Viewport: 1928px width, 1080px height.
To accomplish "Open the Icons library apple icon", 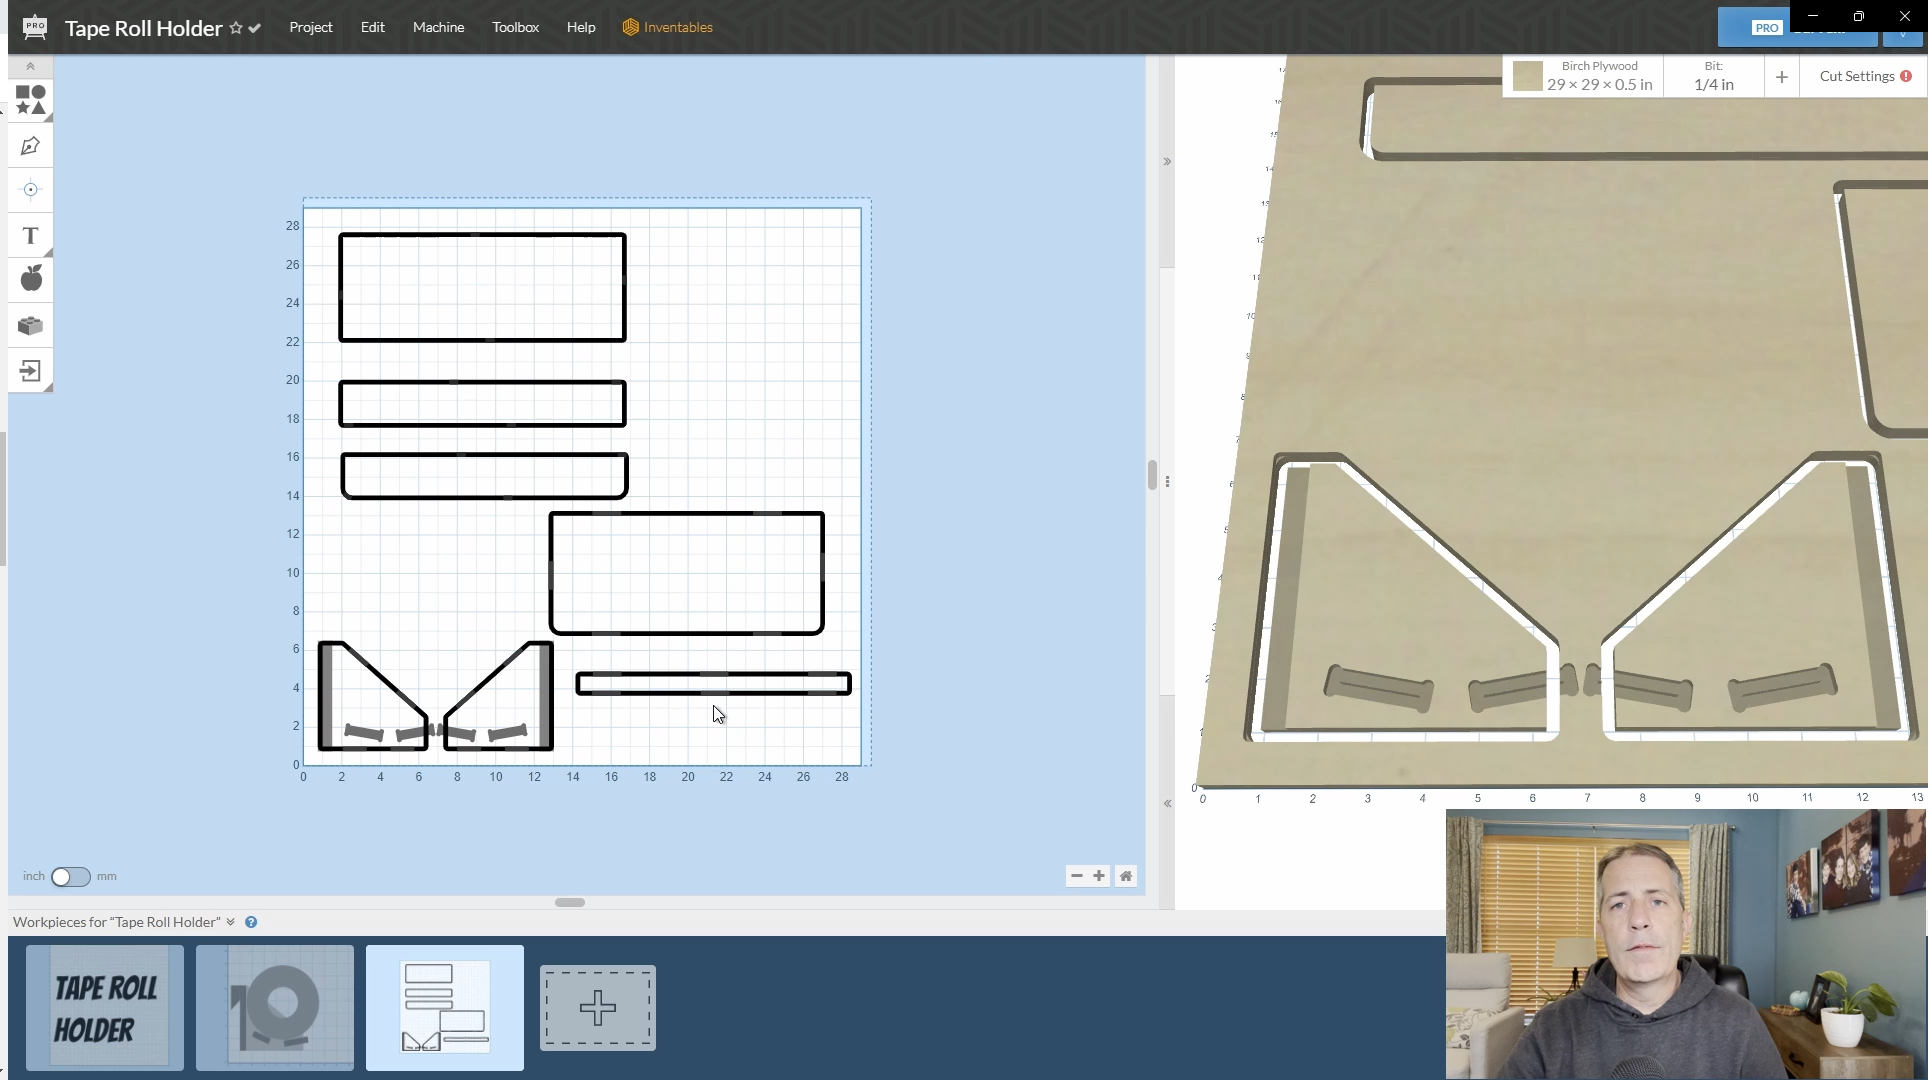I will pos(31,279).
